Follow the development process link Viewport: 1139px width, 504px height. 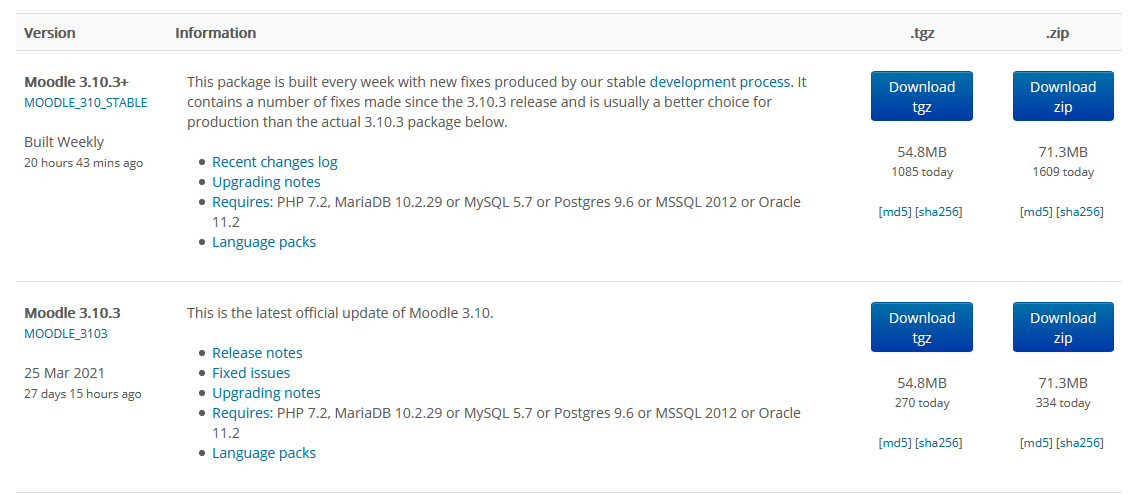click(719, 82)
